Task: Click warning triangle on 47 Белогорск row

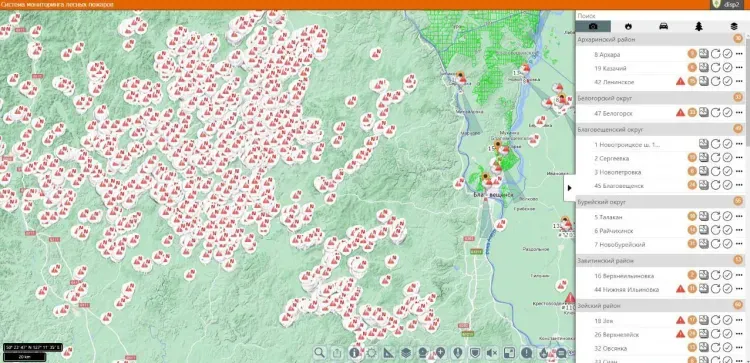Action: (680, 113)
